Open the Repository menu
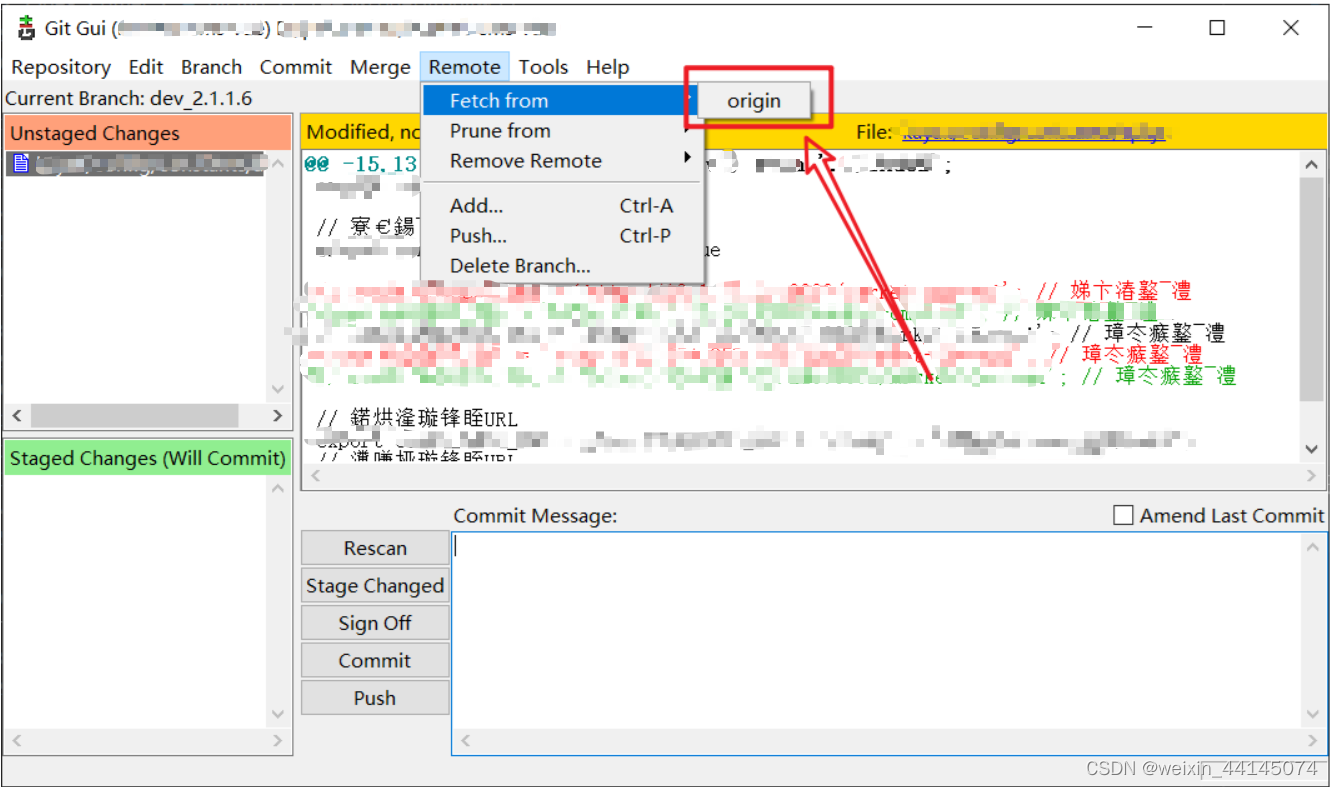Image resolution: width=1333 pixels, height=787 pixels. point(61,67)
